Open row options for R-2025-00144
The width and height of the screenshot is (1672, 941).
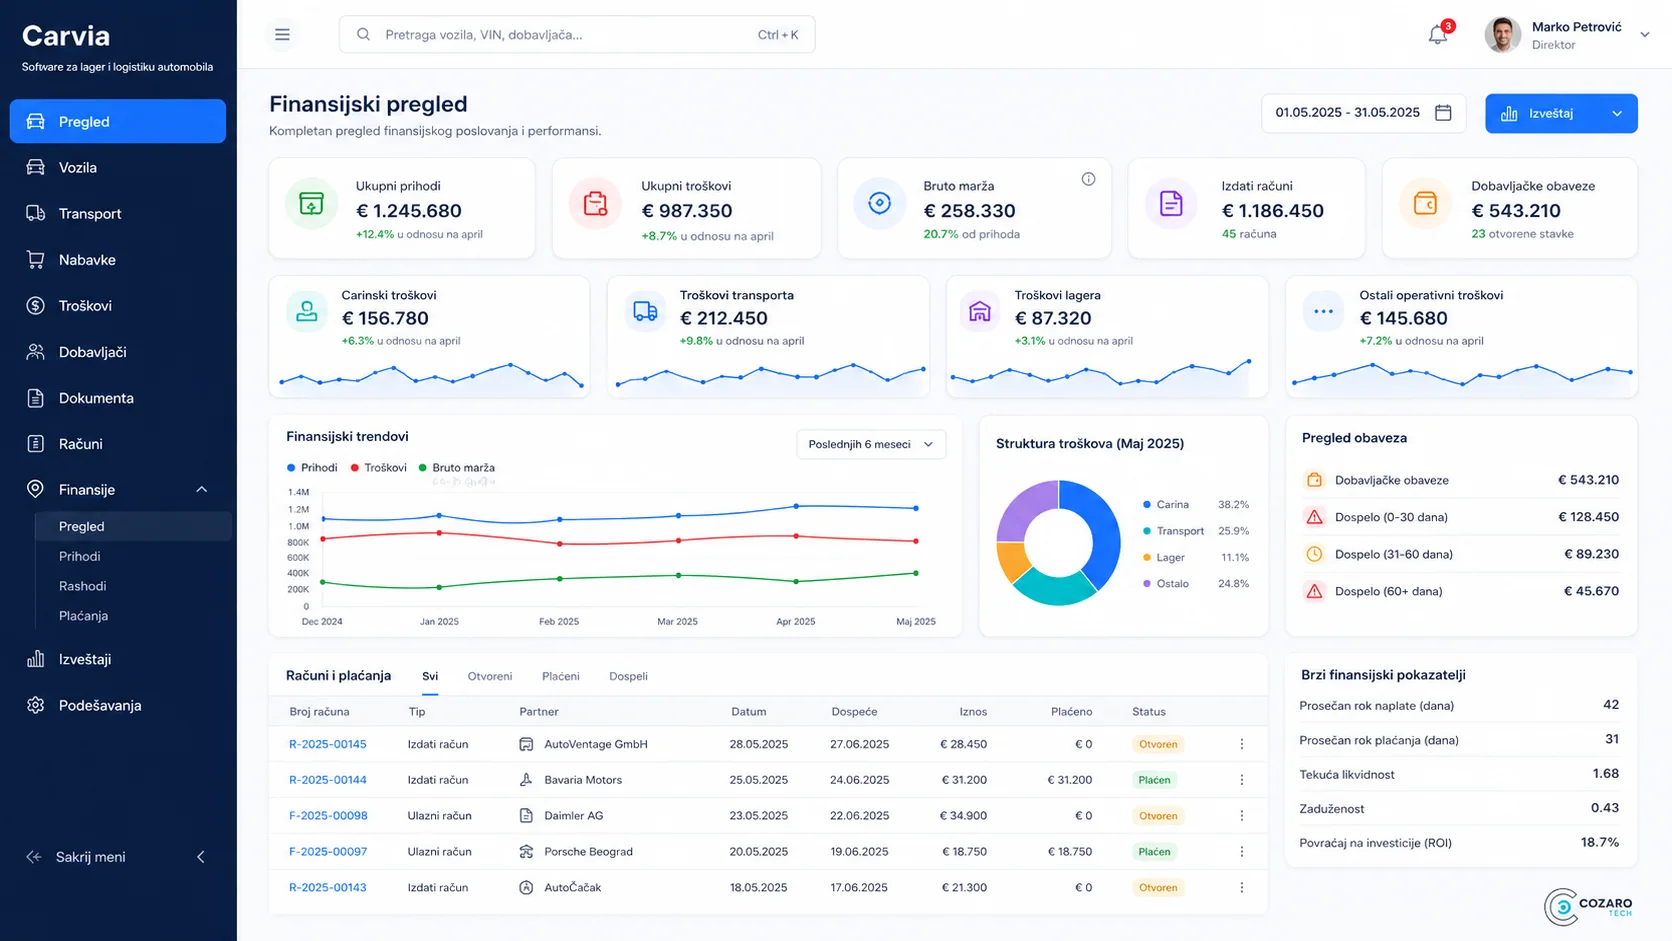pyautogui.click(x=1242, y=780)
